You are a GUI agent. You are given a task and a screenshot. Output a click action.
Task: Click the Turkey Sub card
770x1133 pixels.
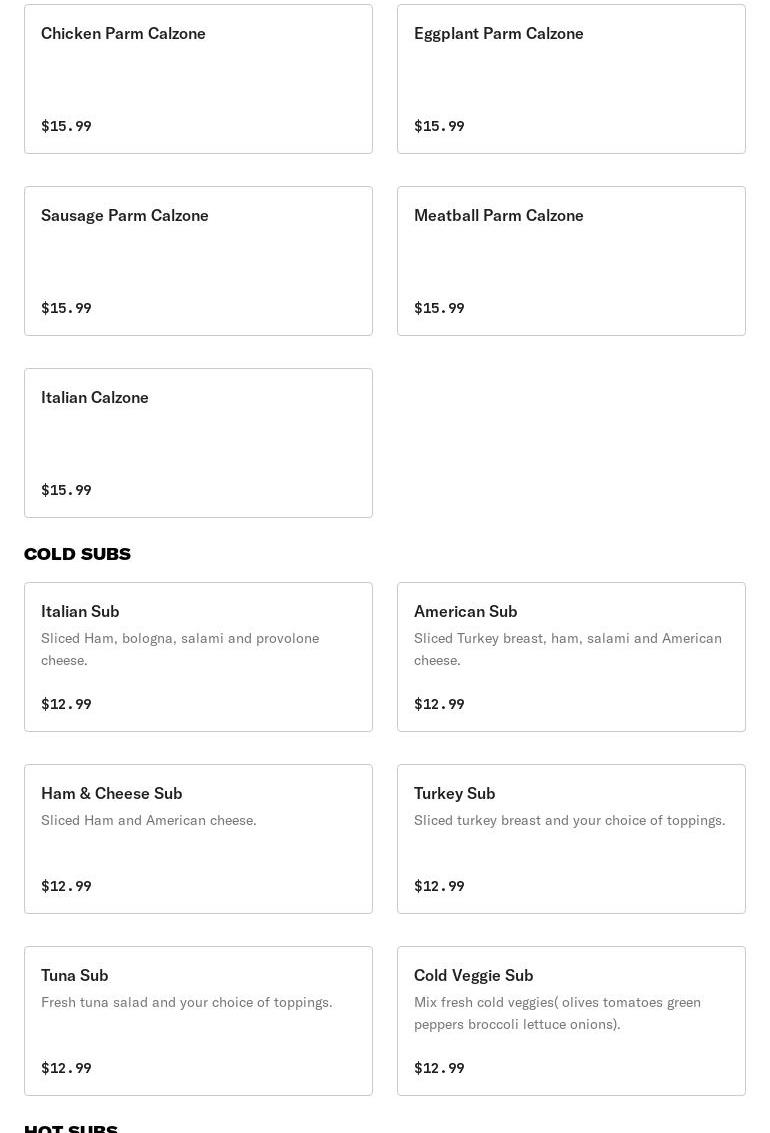(x=571, y=839)
